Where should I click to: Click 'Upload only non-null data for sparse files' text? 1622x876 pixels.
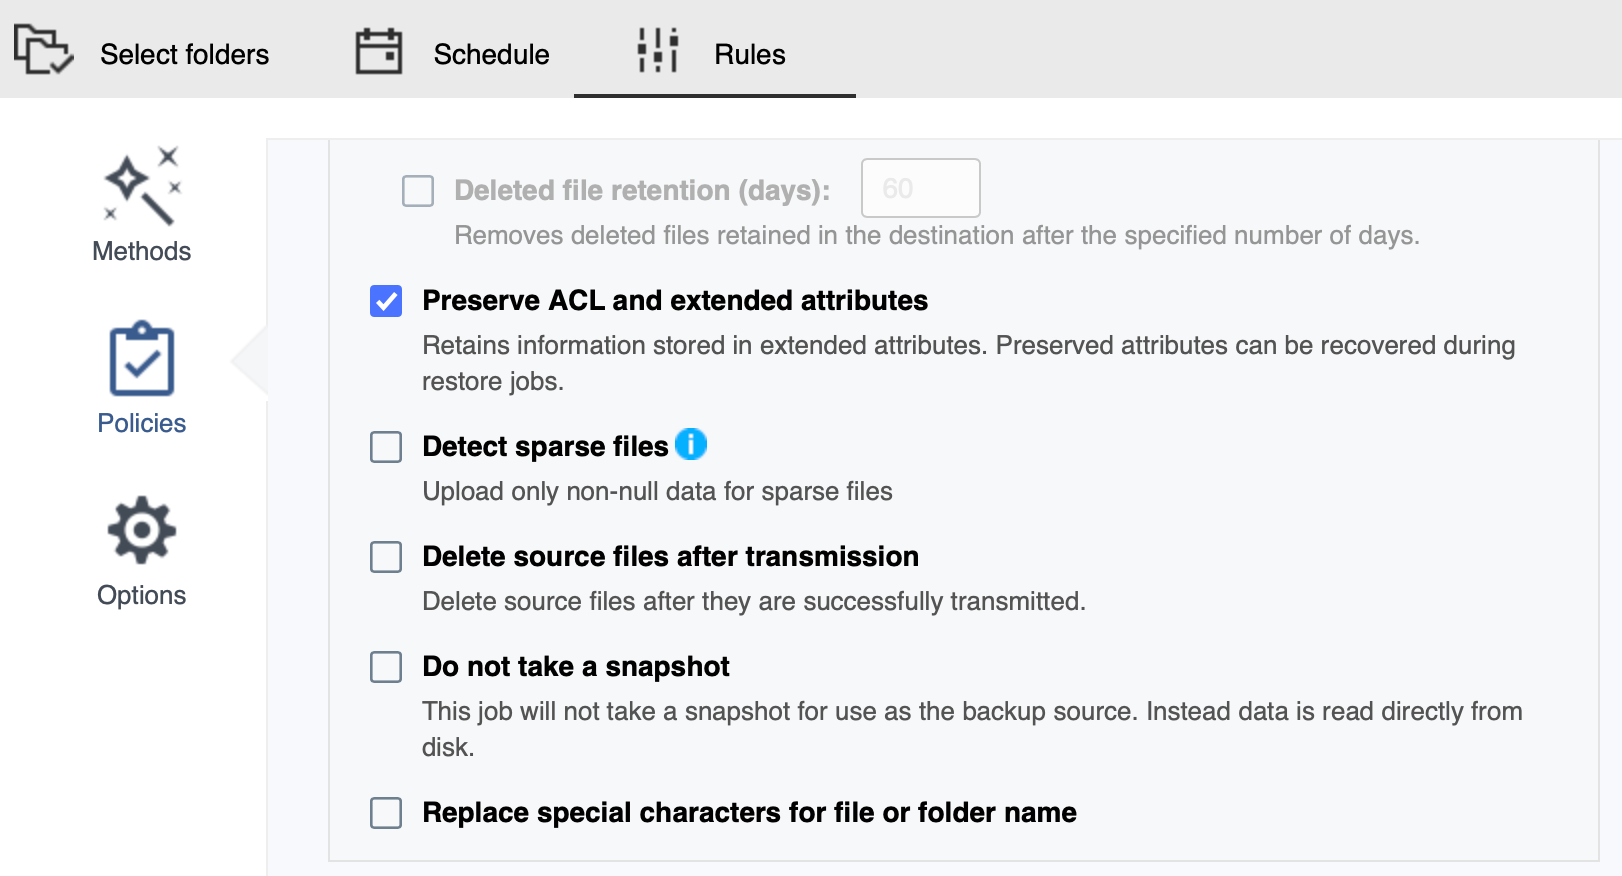coord(657,491)
